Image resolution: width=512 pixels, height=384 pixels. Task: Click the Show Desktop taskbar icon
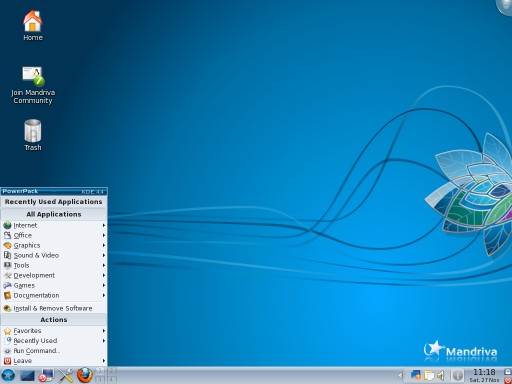pos(27,376)
